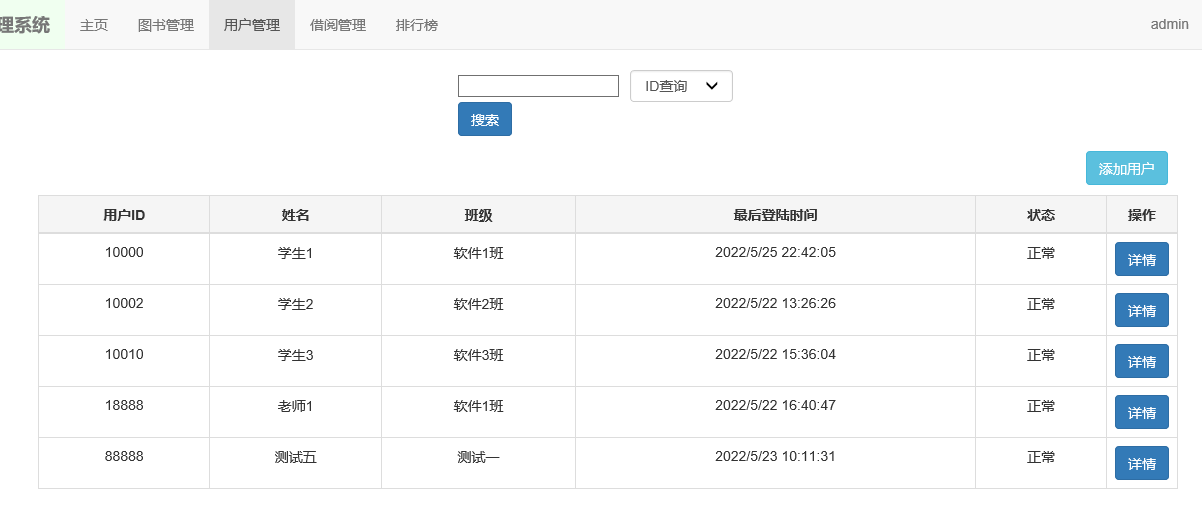The image size is (1202, 508).
Task: Select the 用户管理 tab
Action: [252, 25]
